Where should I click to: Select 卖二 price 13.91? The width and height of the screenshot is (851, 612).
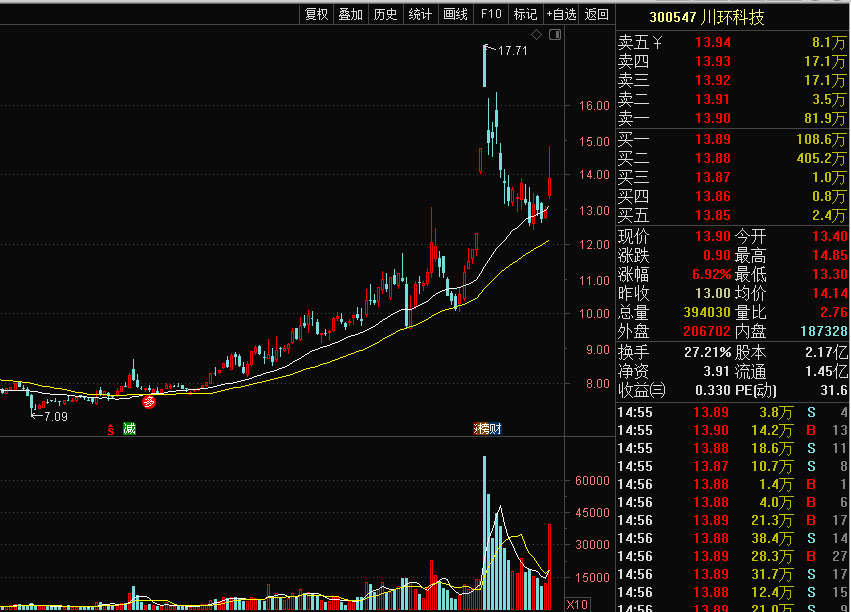[x=713, y=99]
